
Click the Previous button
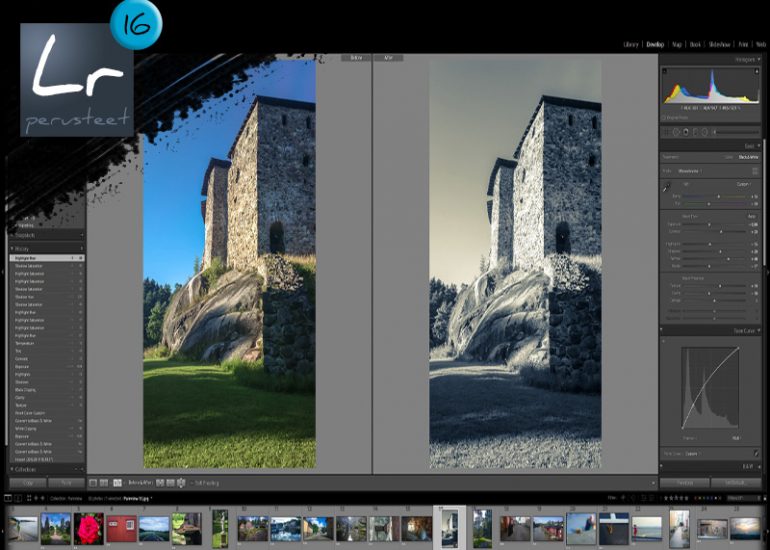coord(684,482)
